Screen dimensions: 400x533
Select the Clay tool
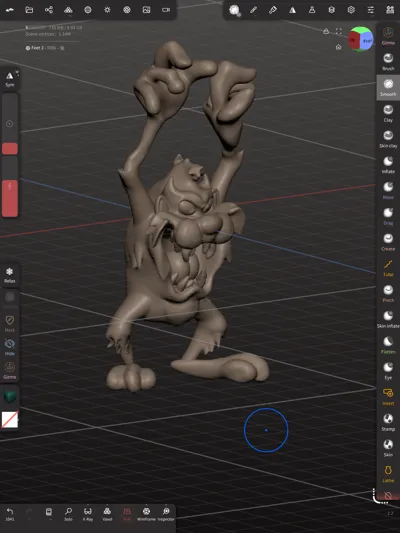point(388,113)
